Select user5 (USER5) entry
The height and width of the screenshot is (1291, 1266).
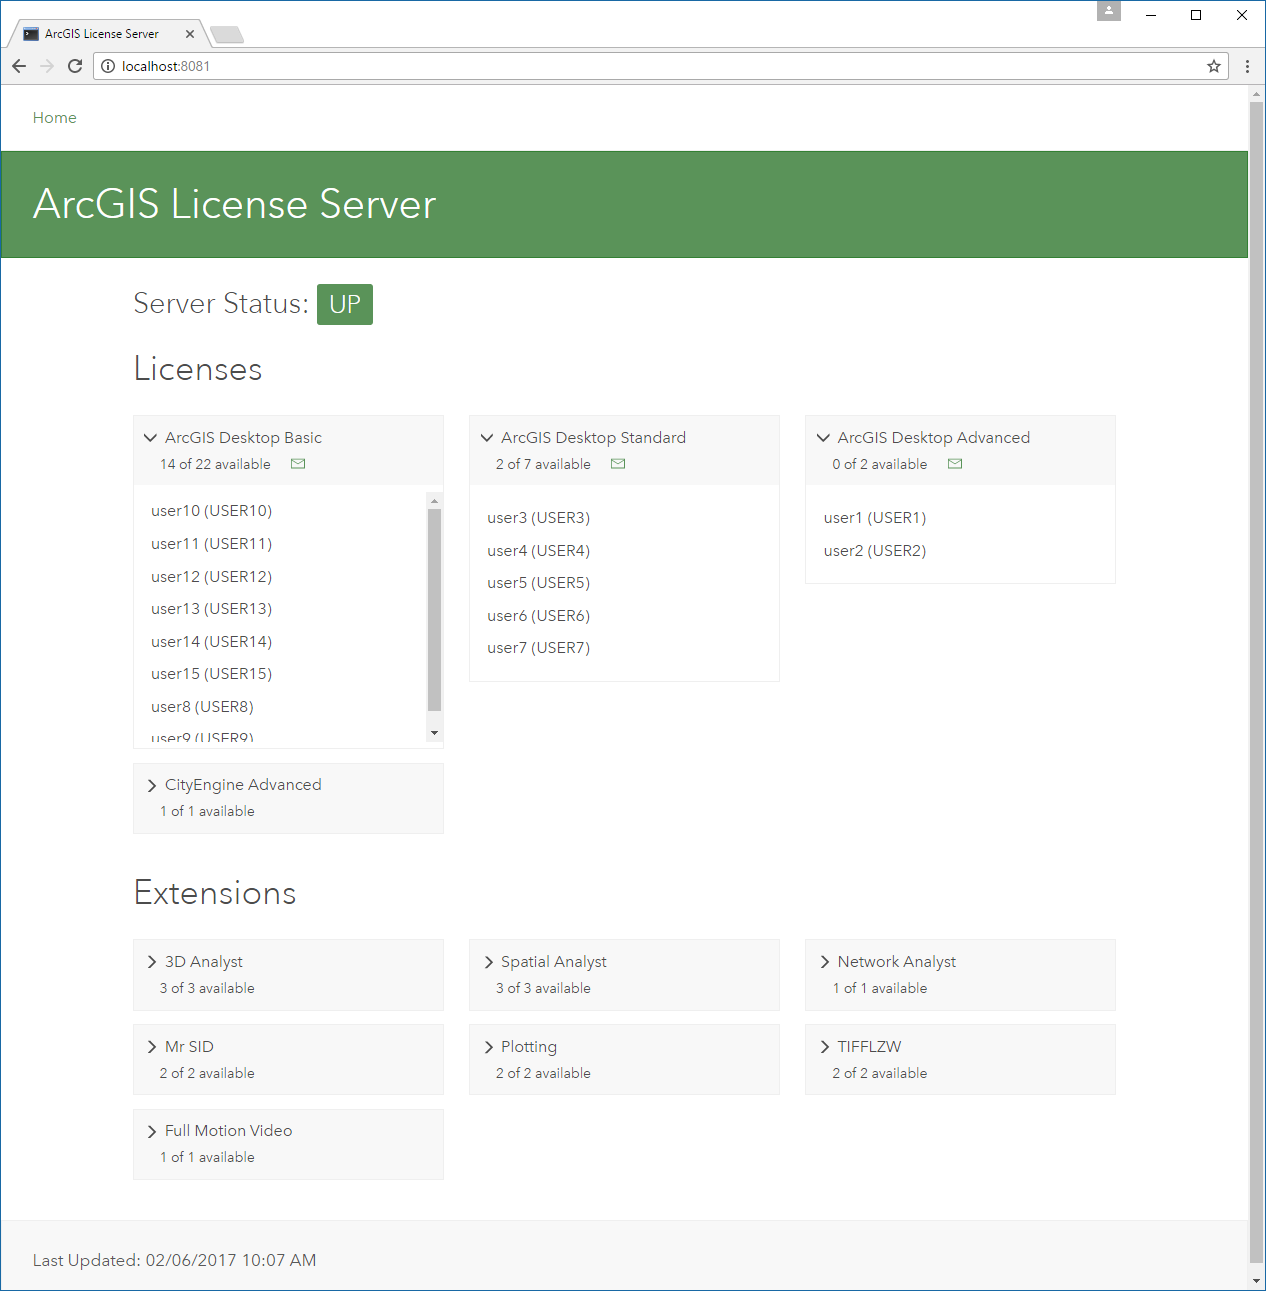pyautogui.click(x=539, y=583)
